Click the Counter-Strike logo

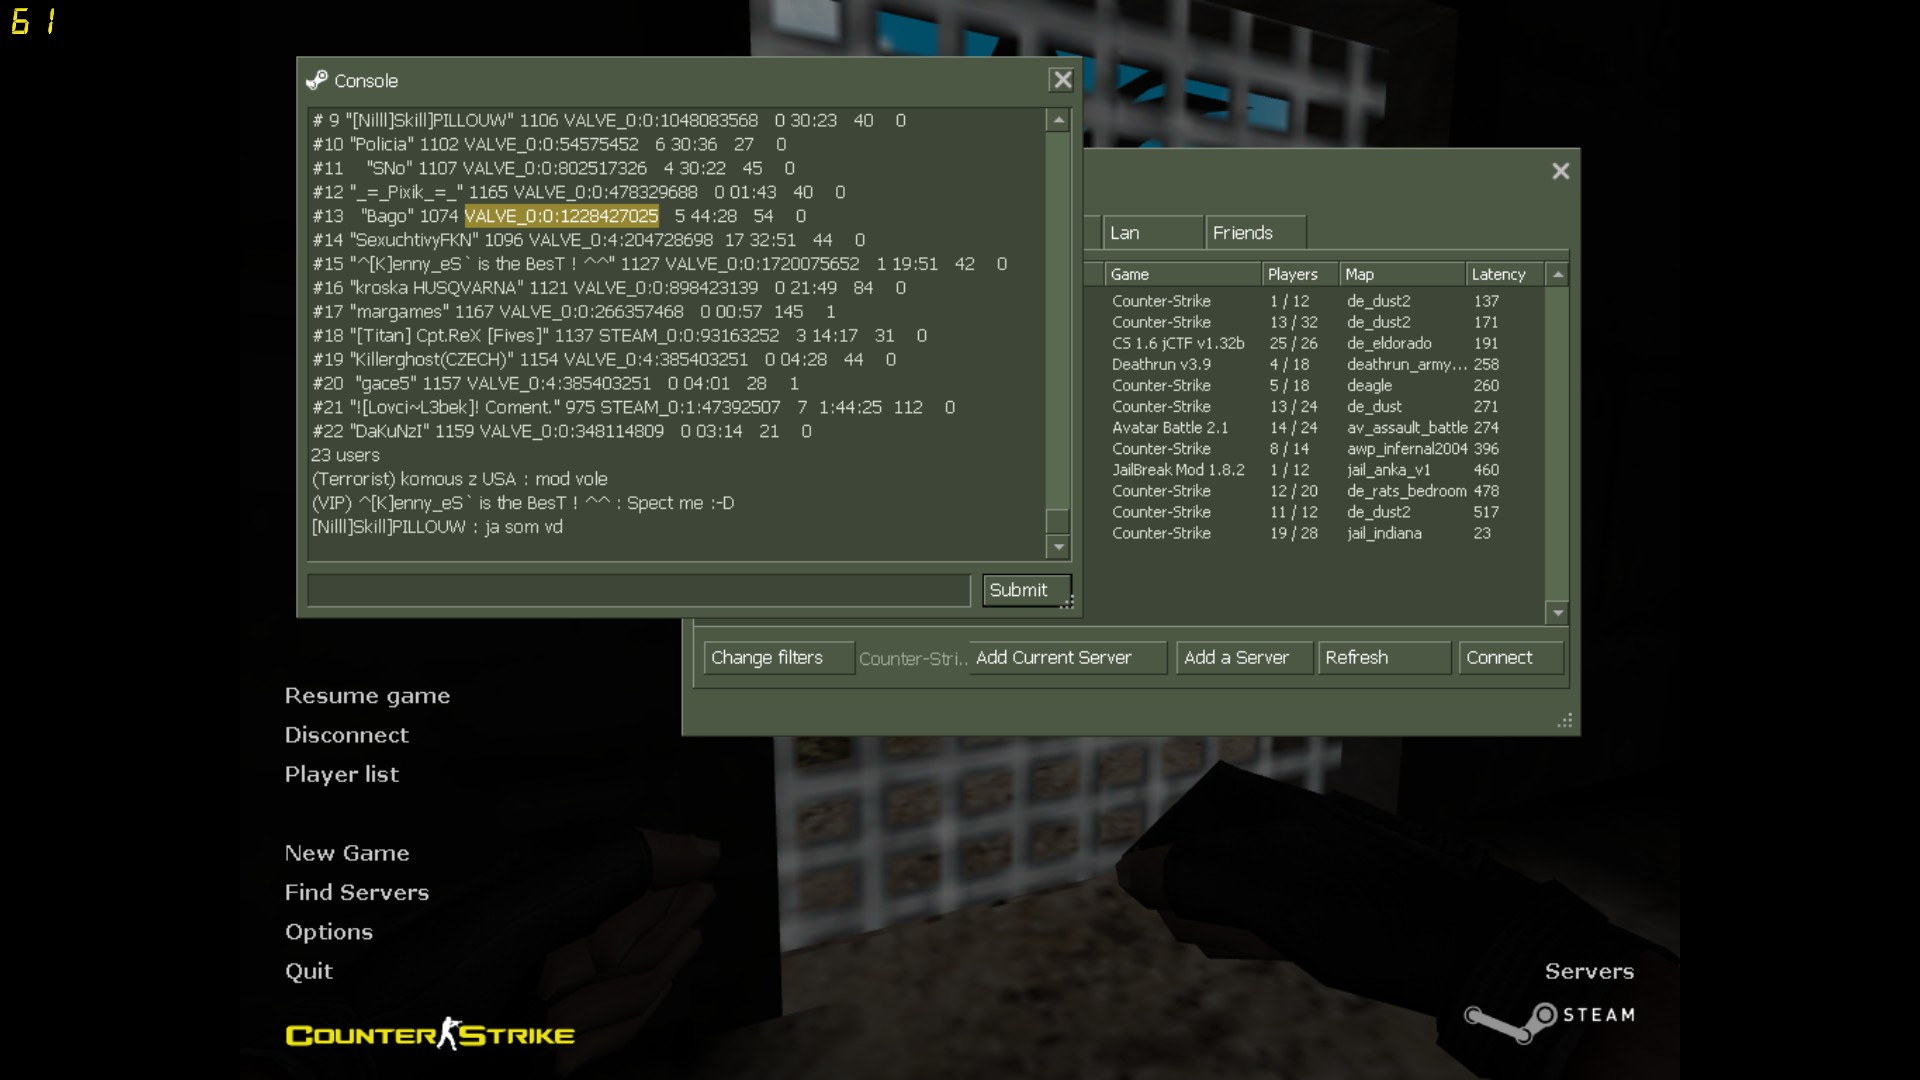click(430, 1034)
